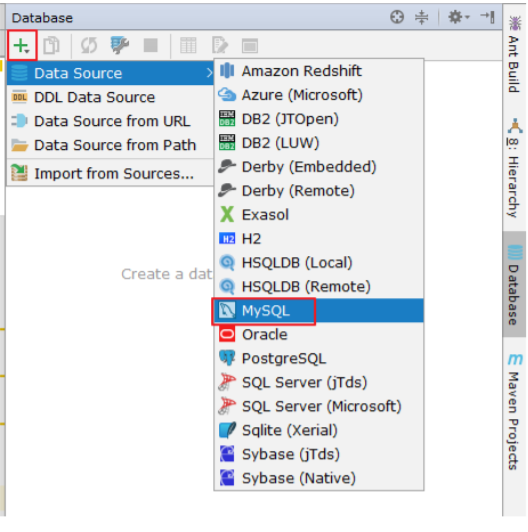The width and height of the screenshot is (528, 532).
Task: Select Derby (Embedded) entry
Action: tap(319, 167)
